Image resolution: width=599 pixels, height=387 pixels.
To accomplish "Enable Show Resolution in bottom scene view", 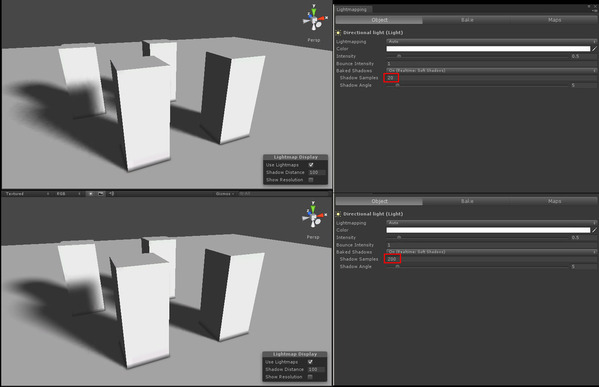I will 310,377.
